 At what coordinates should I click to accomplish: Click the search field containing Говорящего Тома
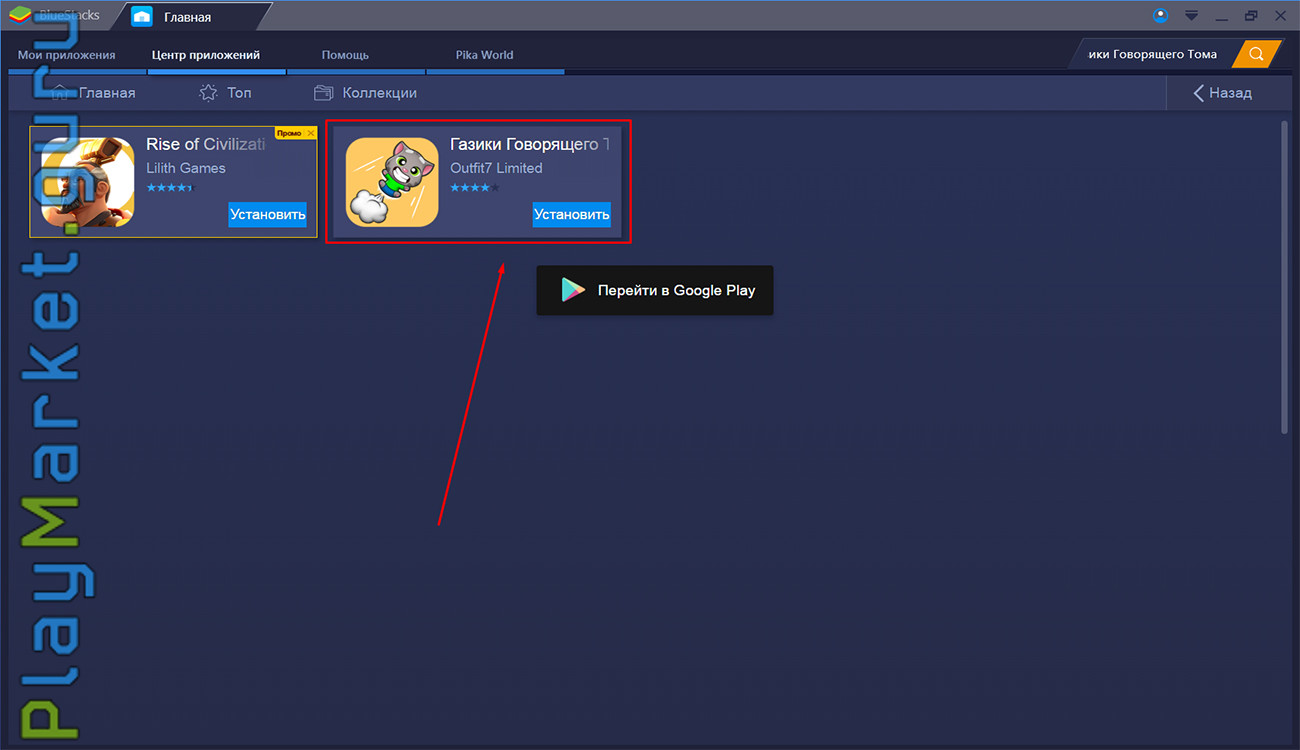coord(1152,54)
